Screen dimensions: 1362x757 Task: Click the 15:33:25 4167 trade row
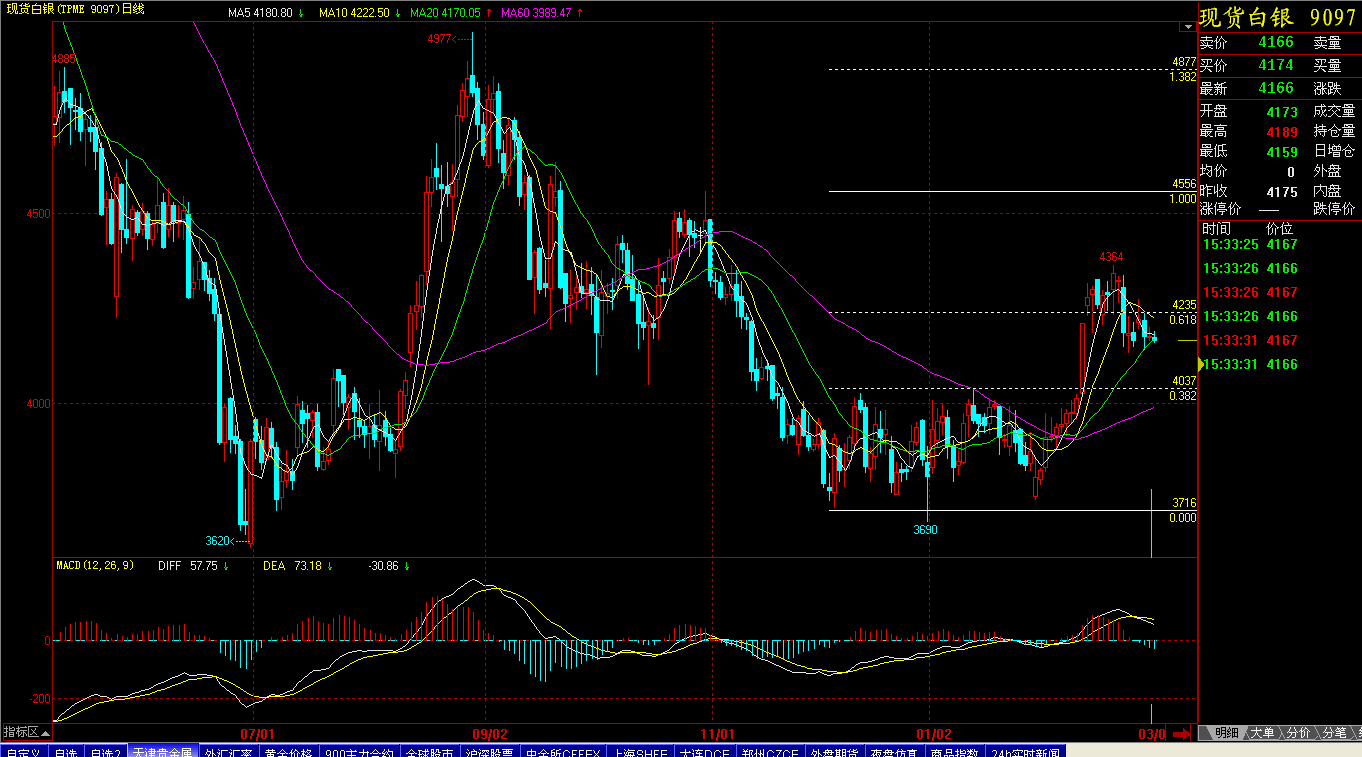1250,244
